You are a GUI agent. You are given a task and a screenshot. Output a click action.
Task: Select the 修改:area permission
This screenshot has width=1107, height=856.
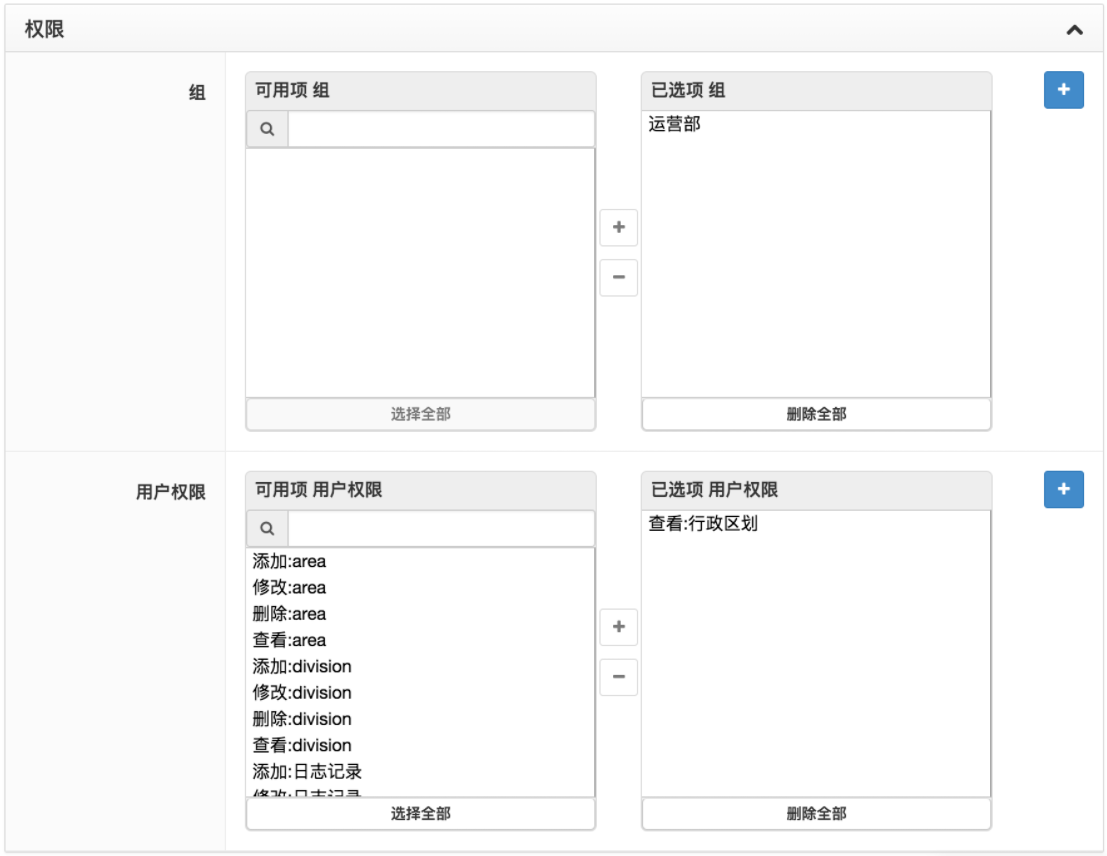tap(421, 588)
